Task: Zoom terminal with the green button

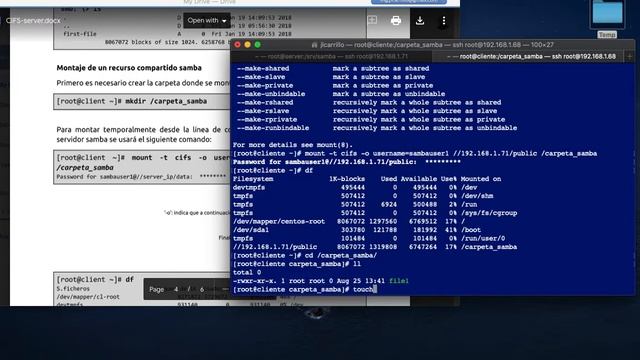Action: point(258,44)
